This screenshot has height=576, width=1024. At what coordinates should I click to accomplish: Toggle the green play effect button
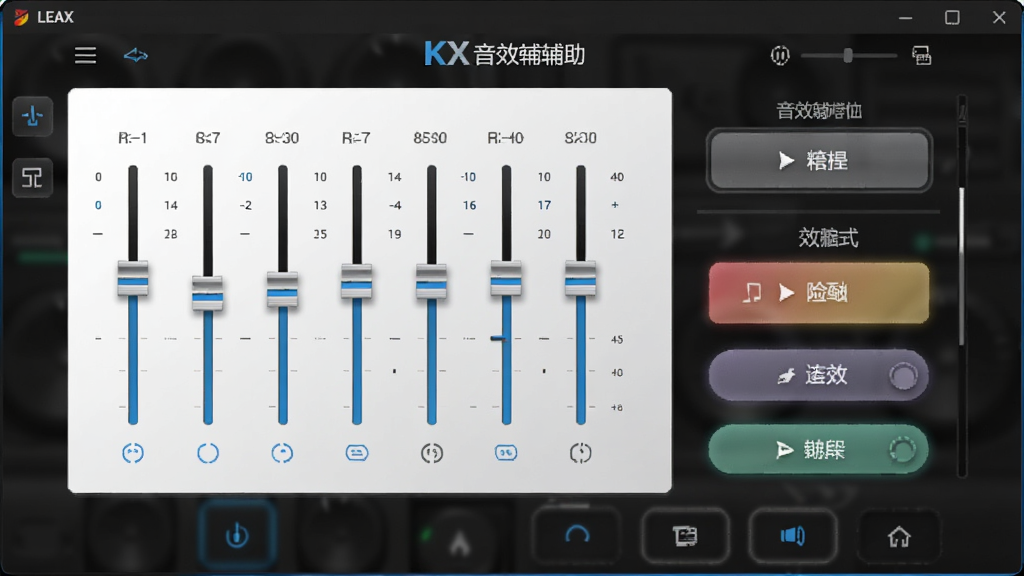coord(819,449)
